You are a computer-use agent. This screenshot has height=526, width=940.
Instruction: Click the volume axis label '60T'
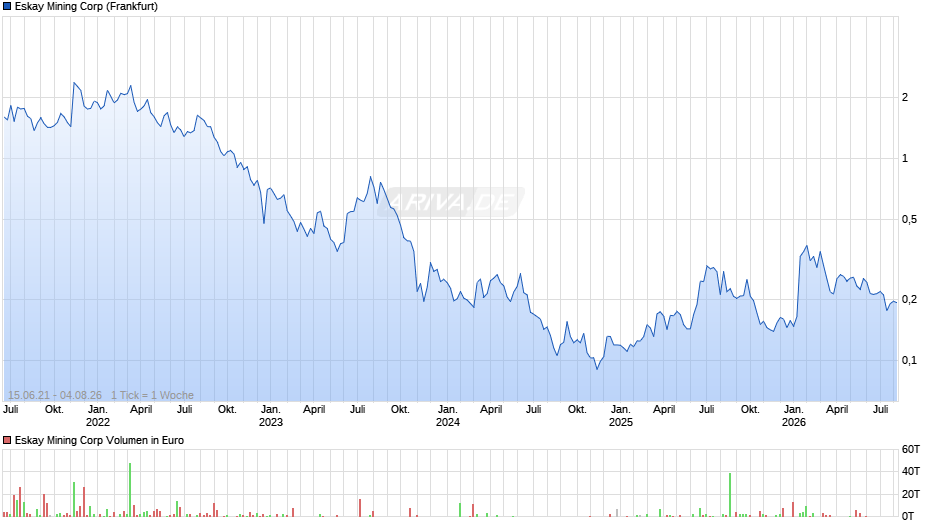[911, 449]
